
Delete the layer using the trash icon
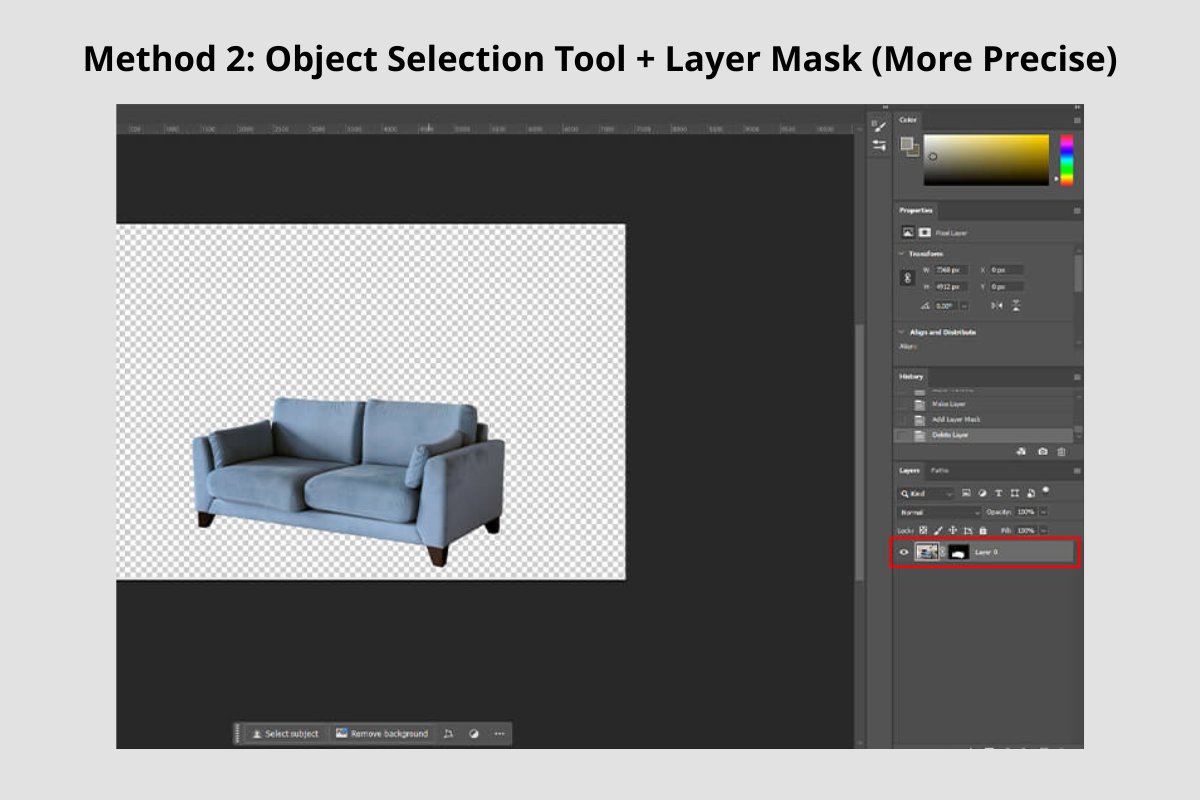(x=1061, y=452)
